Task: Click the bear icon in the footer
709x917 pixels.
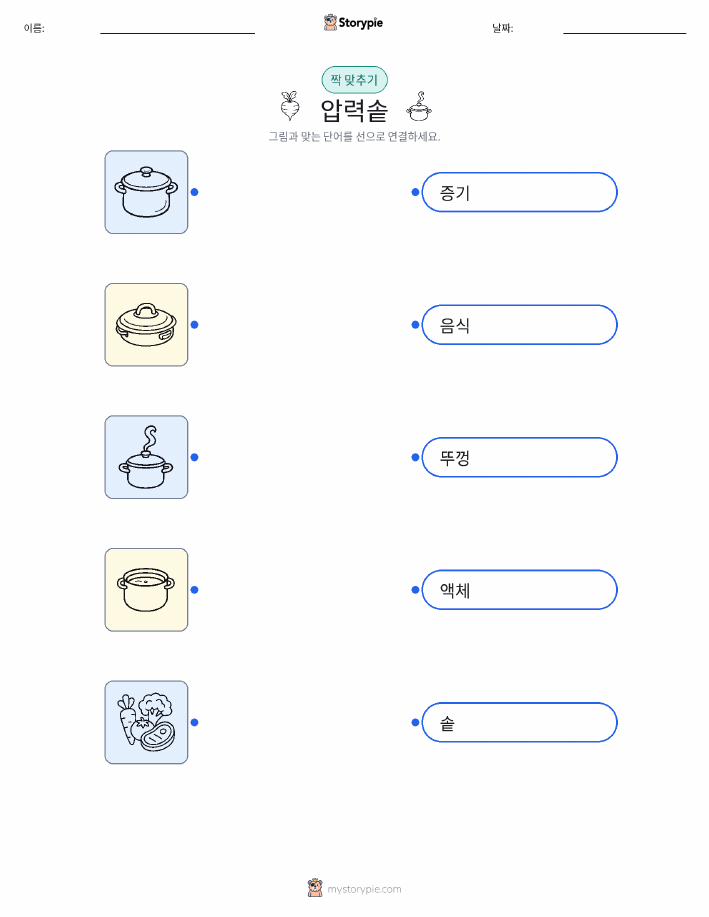Action: [315, 888]
